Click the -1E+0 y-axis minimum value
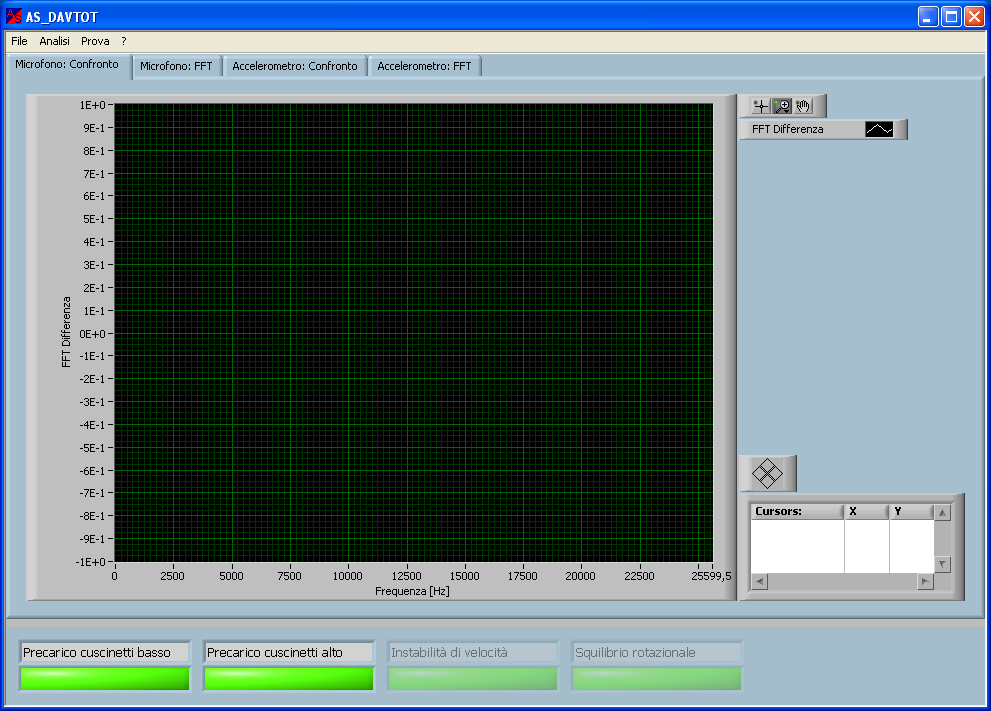 (x=90, y=562)
